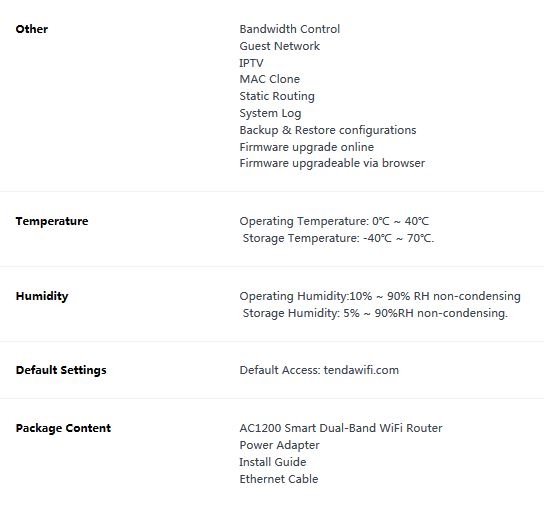Select 'Firmware upgradeable via browser' line

tap(332, 163)
